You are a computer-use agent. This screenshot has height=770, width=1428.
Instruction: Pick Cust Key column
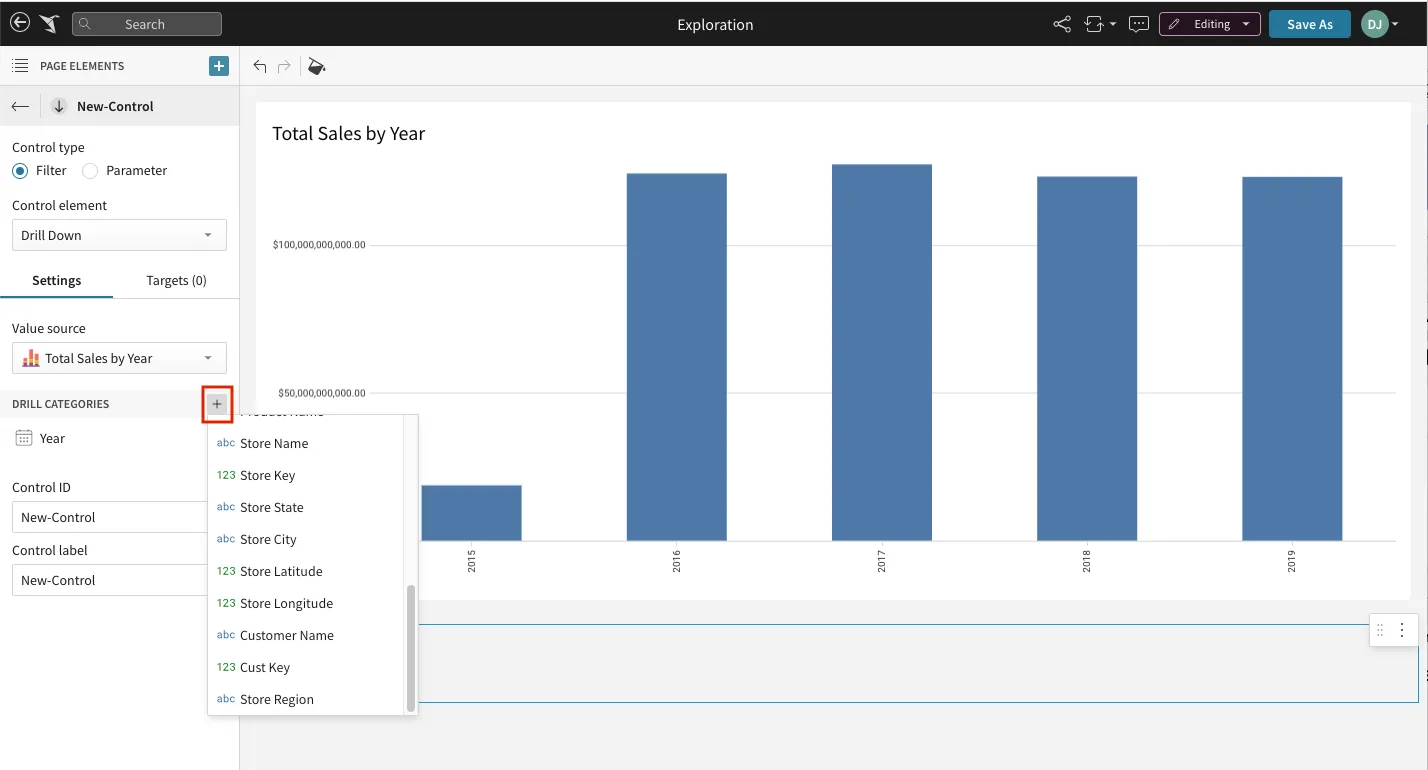[x=306, y=667]
